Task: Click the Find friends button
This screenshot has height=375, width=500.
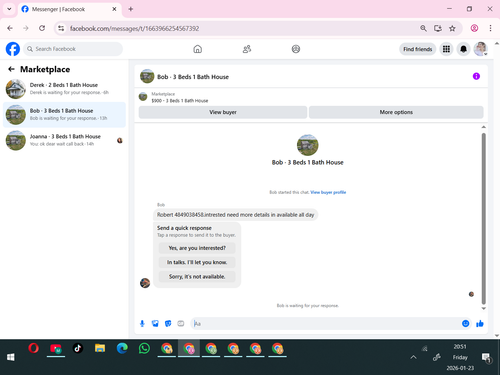Action: pyautogui.click(x=418, y=49)
